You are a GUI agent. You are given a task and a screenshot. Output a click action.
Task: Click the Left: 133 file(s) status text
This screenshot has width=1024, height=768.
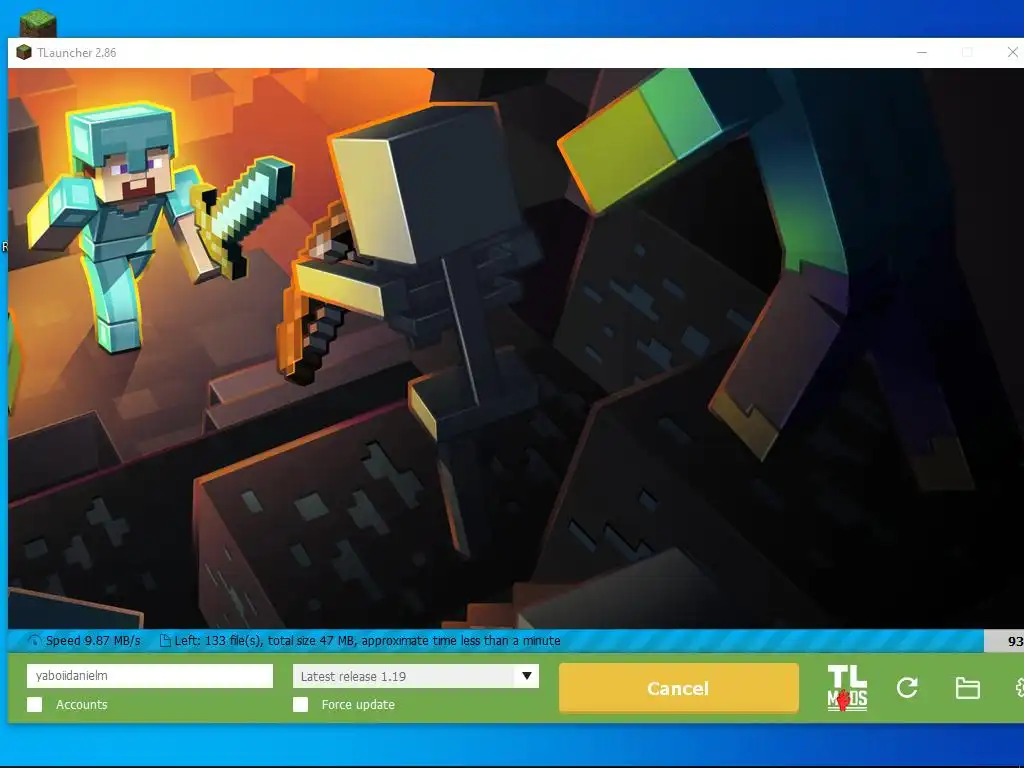click(368, 641)
